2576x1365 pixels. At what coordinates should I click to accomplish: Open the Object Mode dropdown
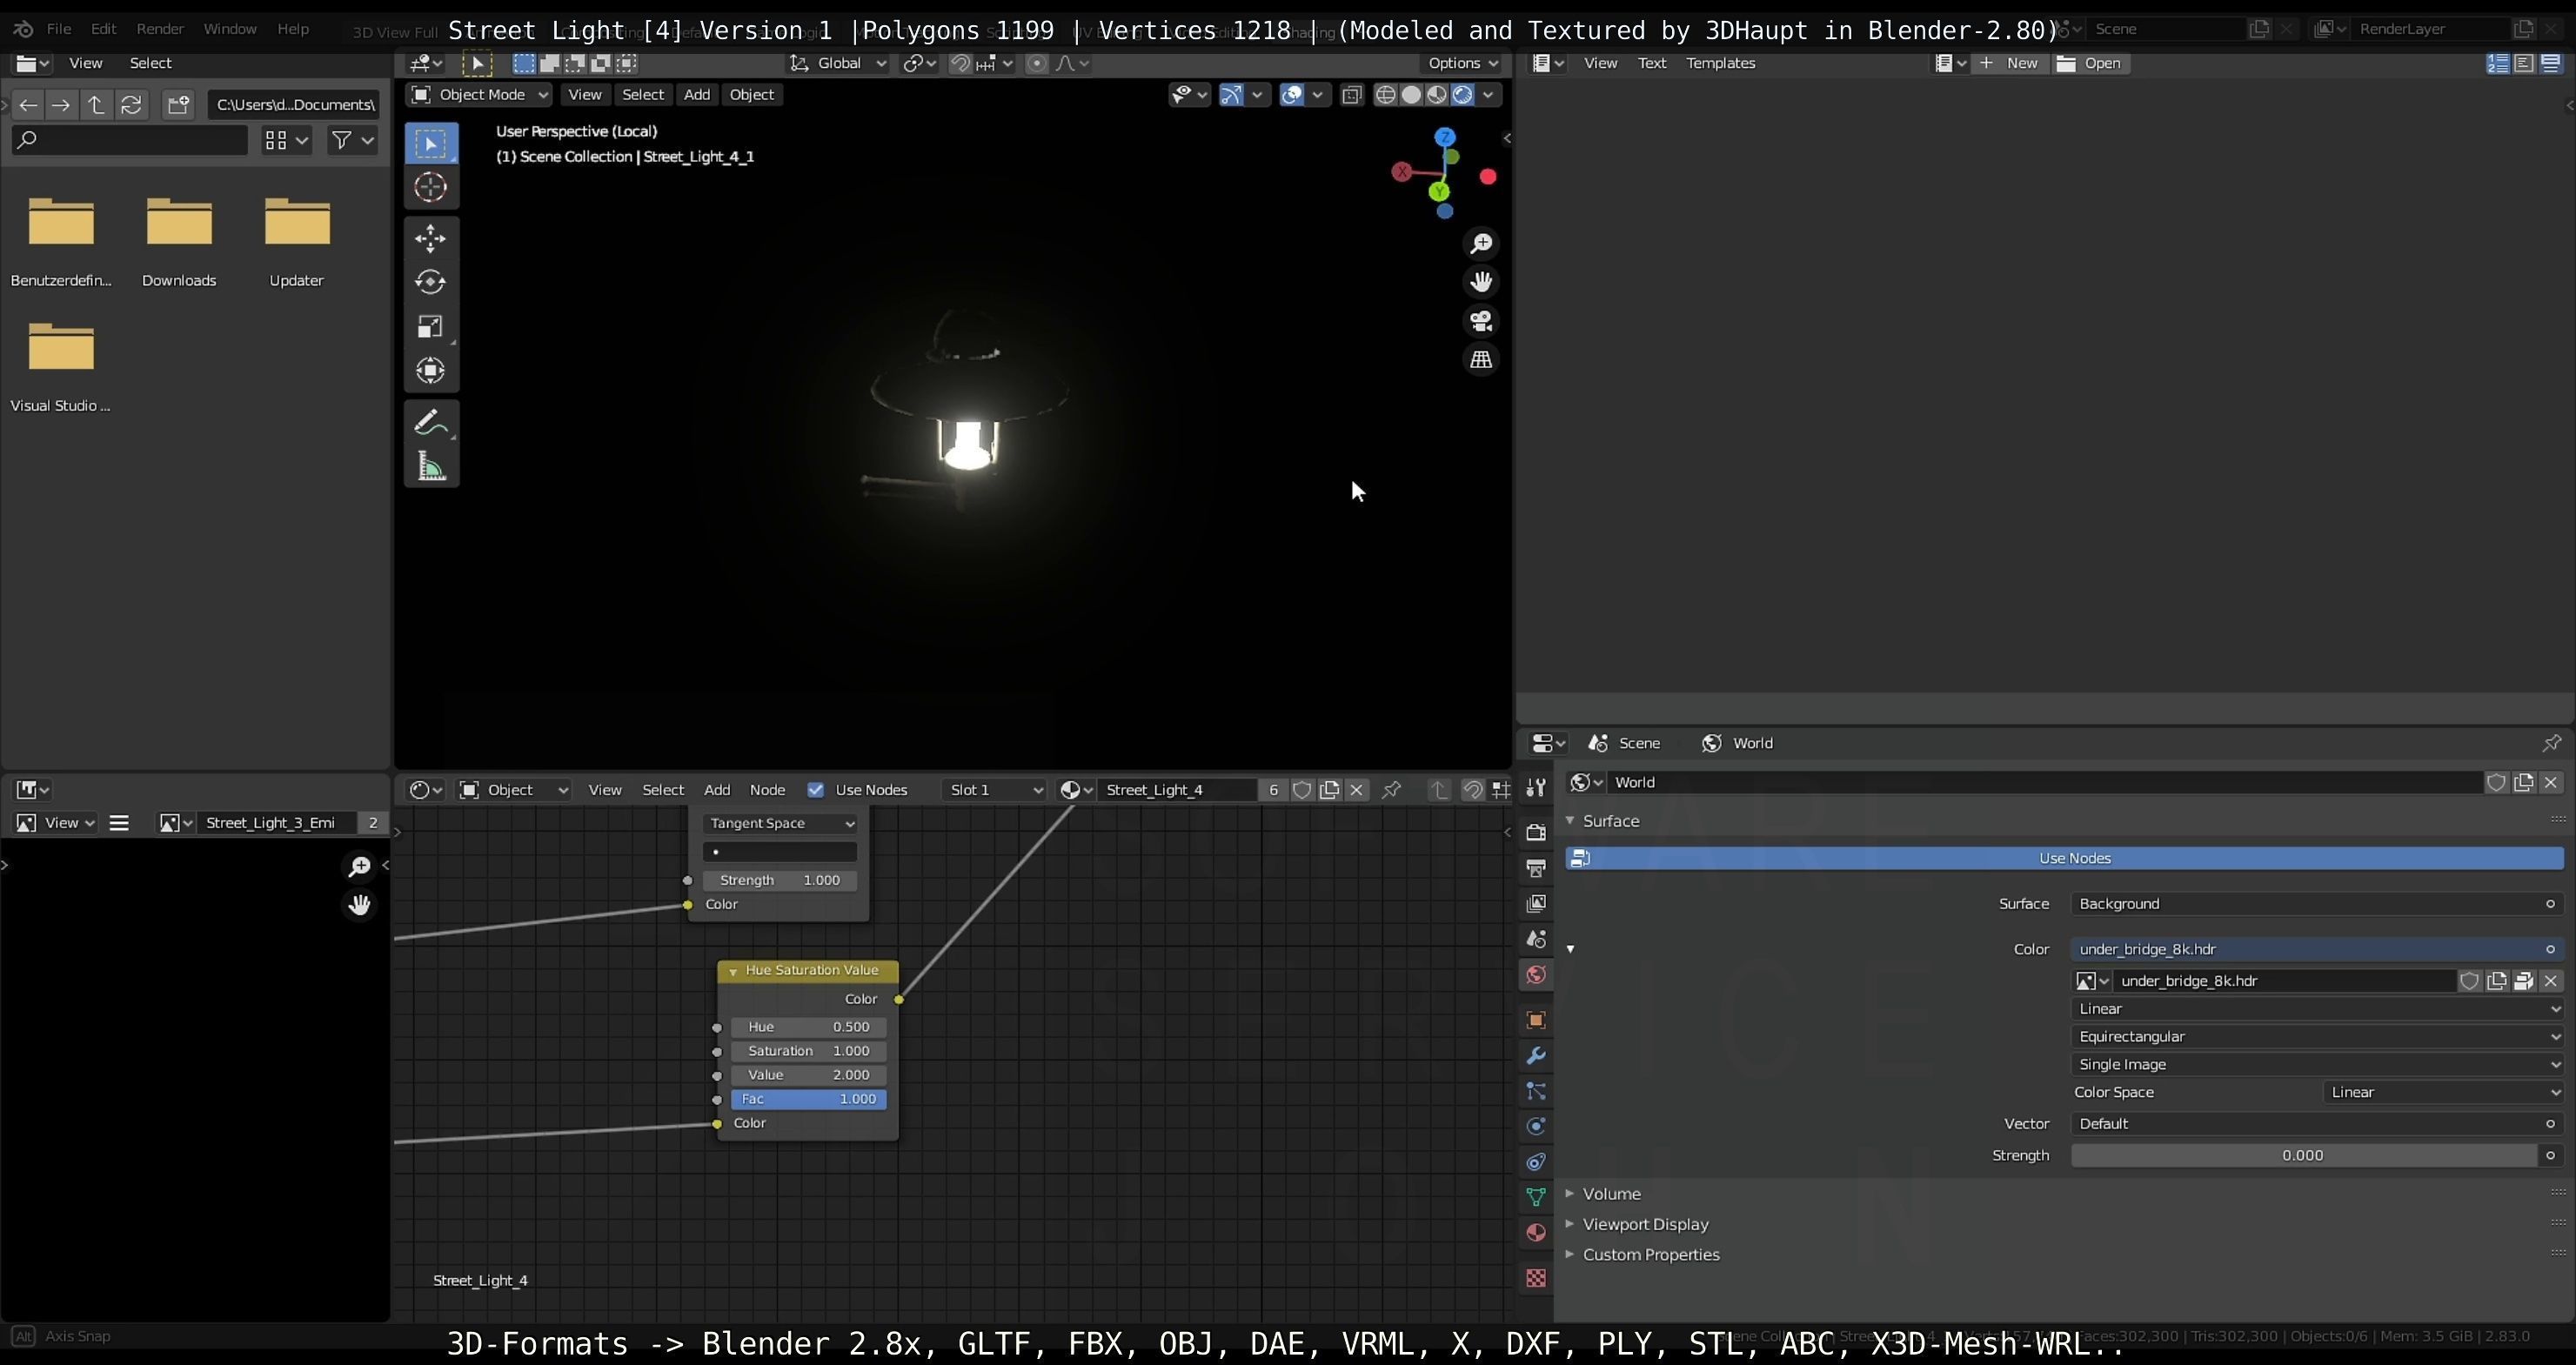point(480,95)
